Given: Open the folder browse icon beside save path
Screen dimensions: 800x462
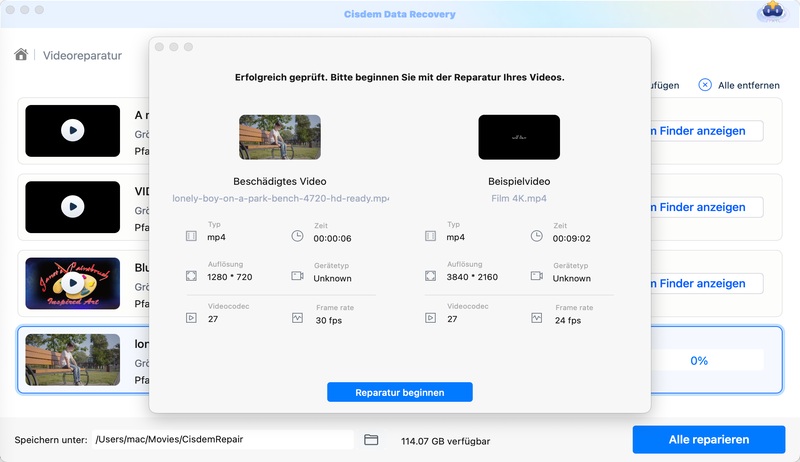Looking at the screenshot, I should point(371,440).
